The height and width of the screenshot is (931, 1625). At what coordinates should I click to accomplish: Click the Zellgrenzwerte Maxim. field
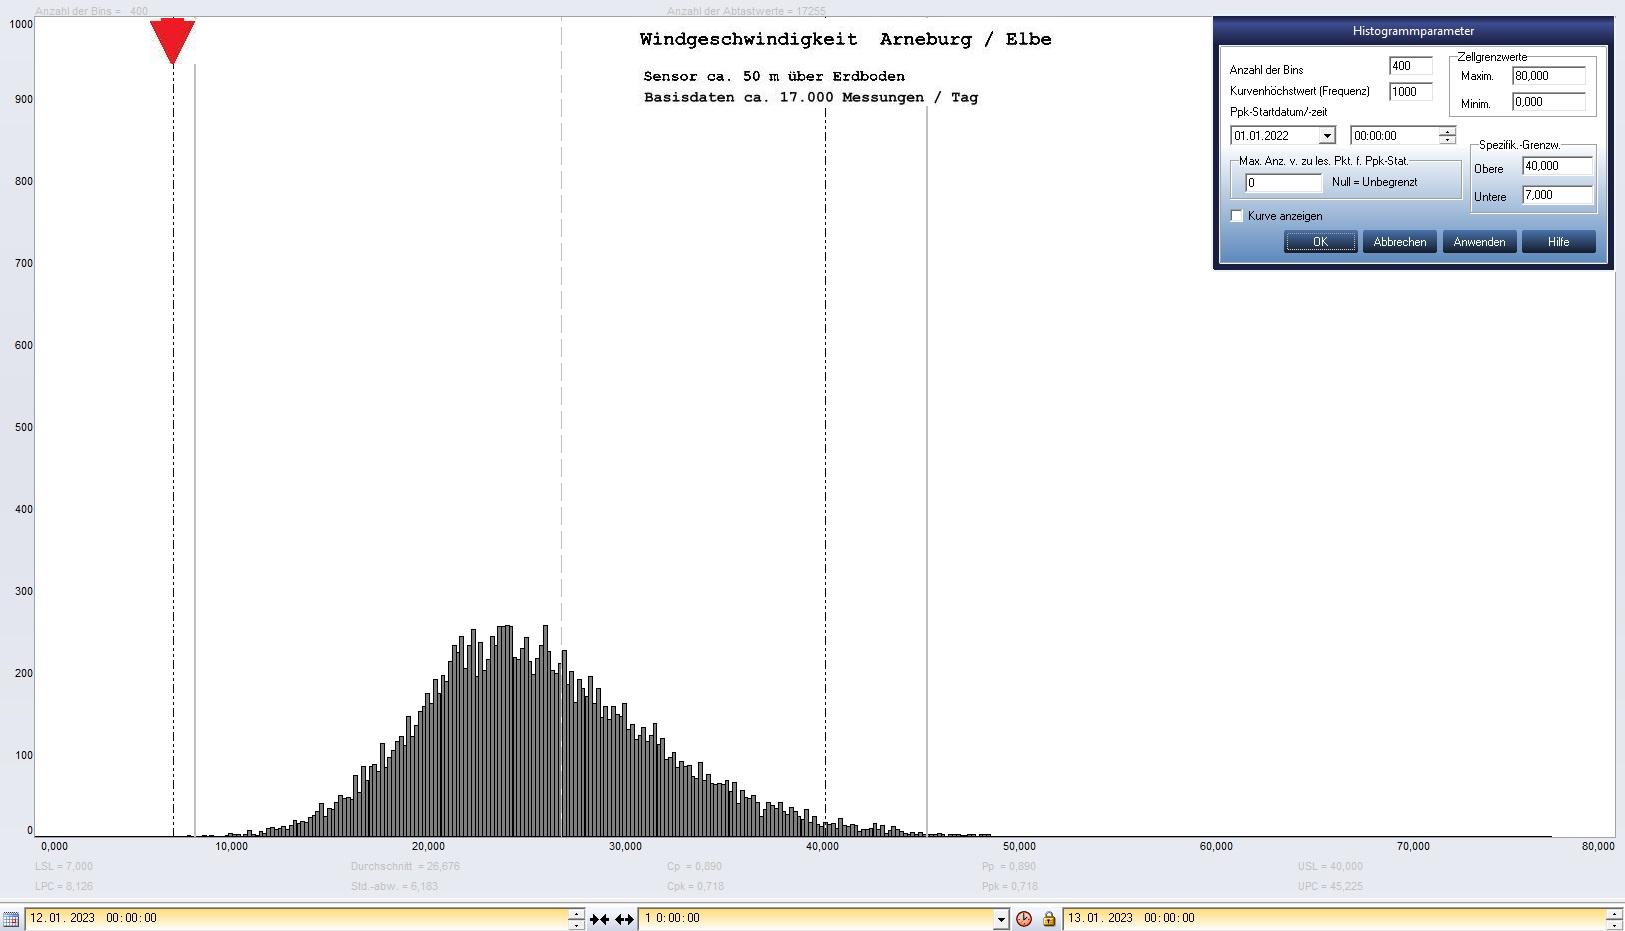tap(1549, 76)
